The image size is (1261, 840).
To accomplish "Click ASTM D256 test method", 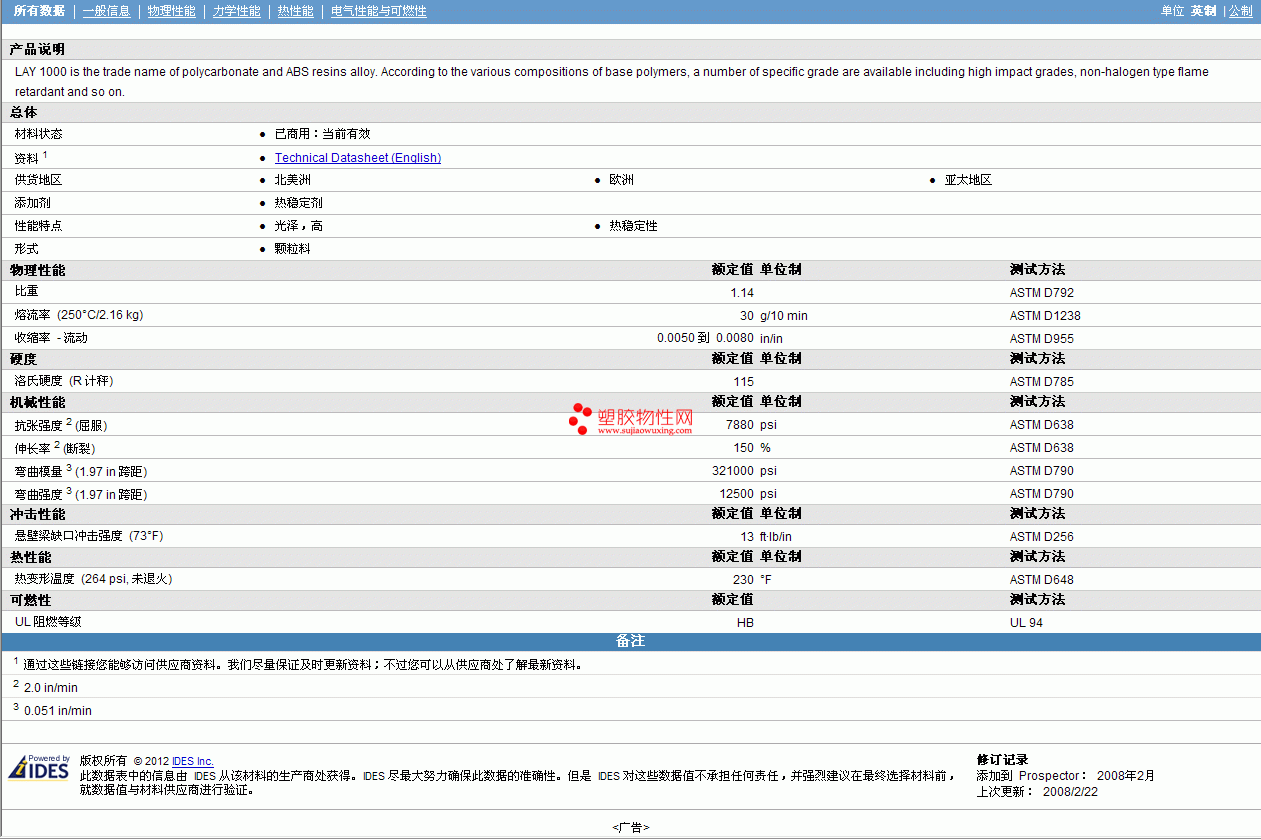I will click(1042, 537).
